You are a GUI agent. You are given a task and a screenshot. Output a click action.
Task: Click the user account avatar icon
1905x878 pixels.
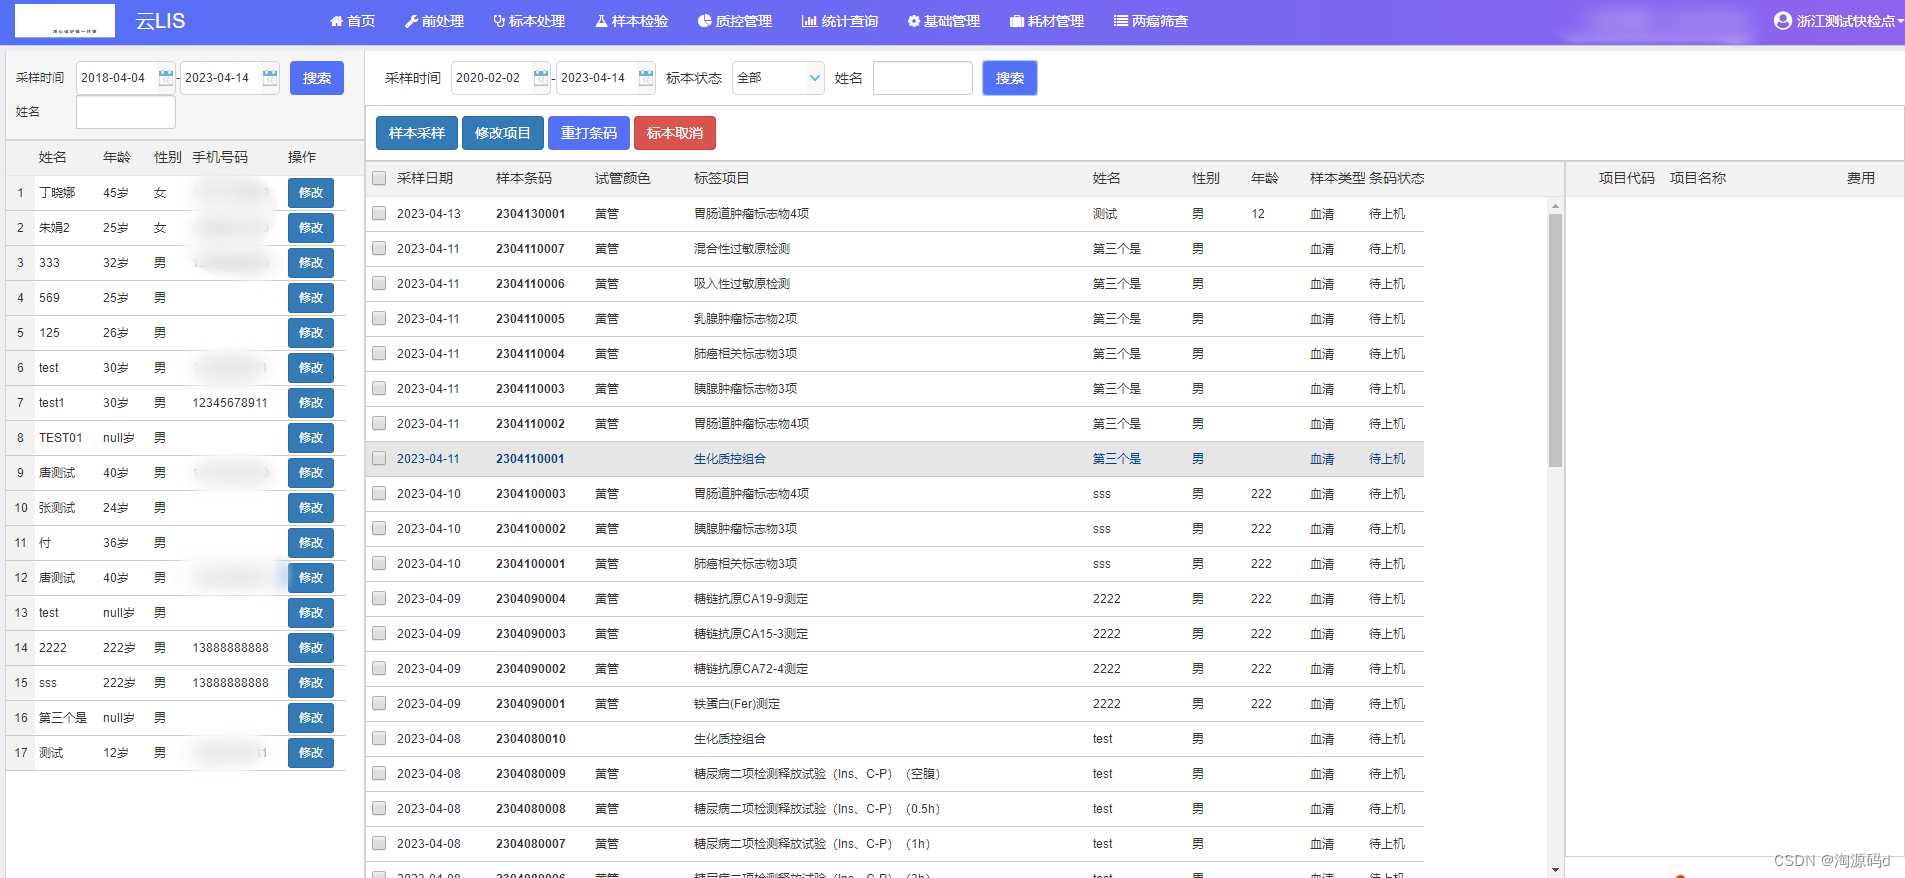pos(1782,21)
